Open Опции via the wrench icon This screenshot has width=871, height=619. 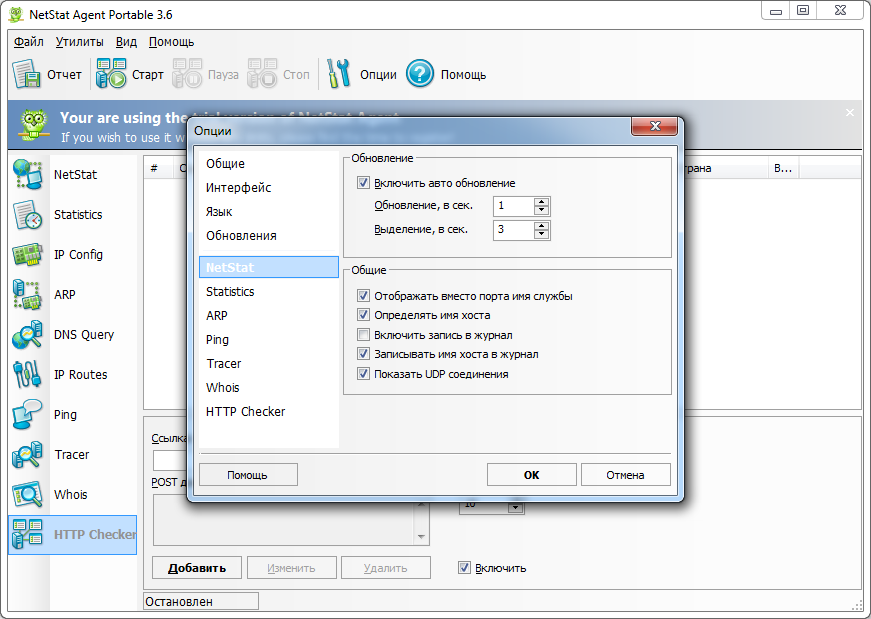tap(338, 74)
